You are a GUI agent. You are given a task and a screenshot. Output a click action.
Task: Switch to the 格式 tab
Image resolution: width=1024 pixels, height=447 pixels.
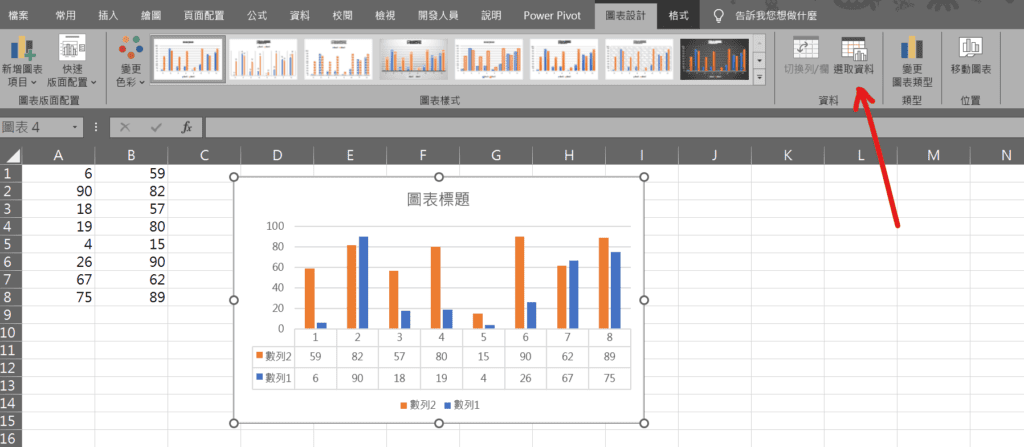(679, 16)
